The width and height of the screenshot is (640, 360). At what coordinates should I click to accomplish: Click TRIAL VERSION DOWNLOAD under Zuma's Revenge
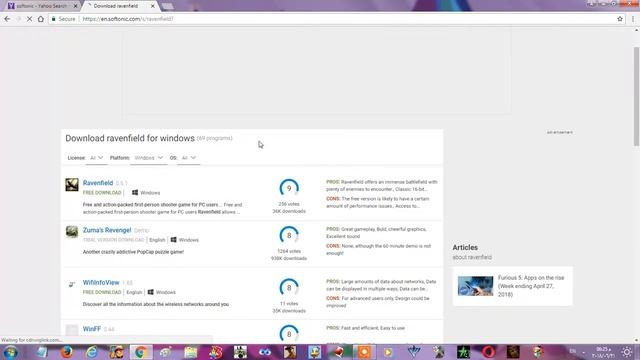[113, 240]
